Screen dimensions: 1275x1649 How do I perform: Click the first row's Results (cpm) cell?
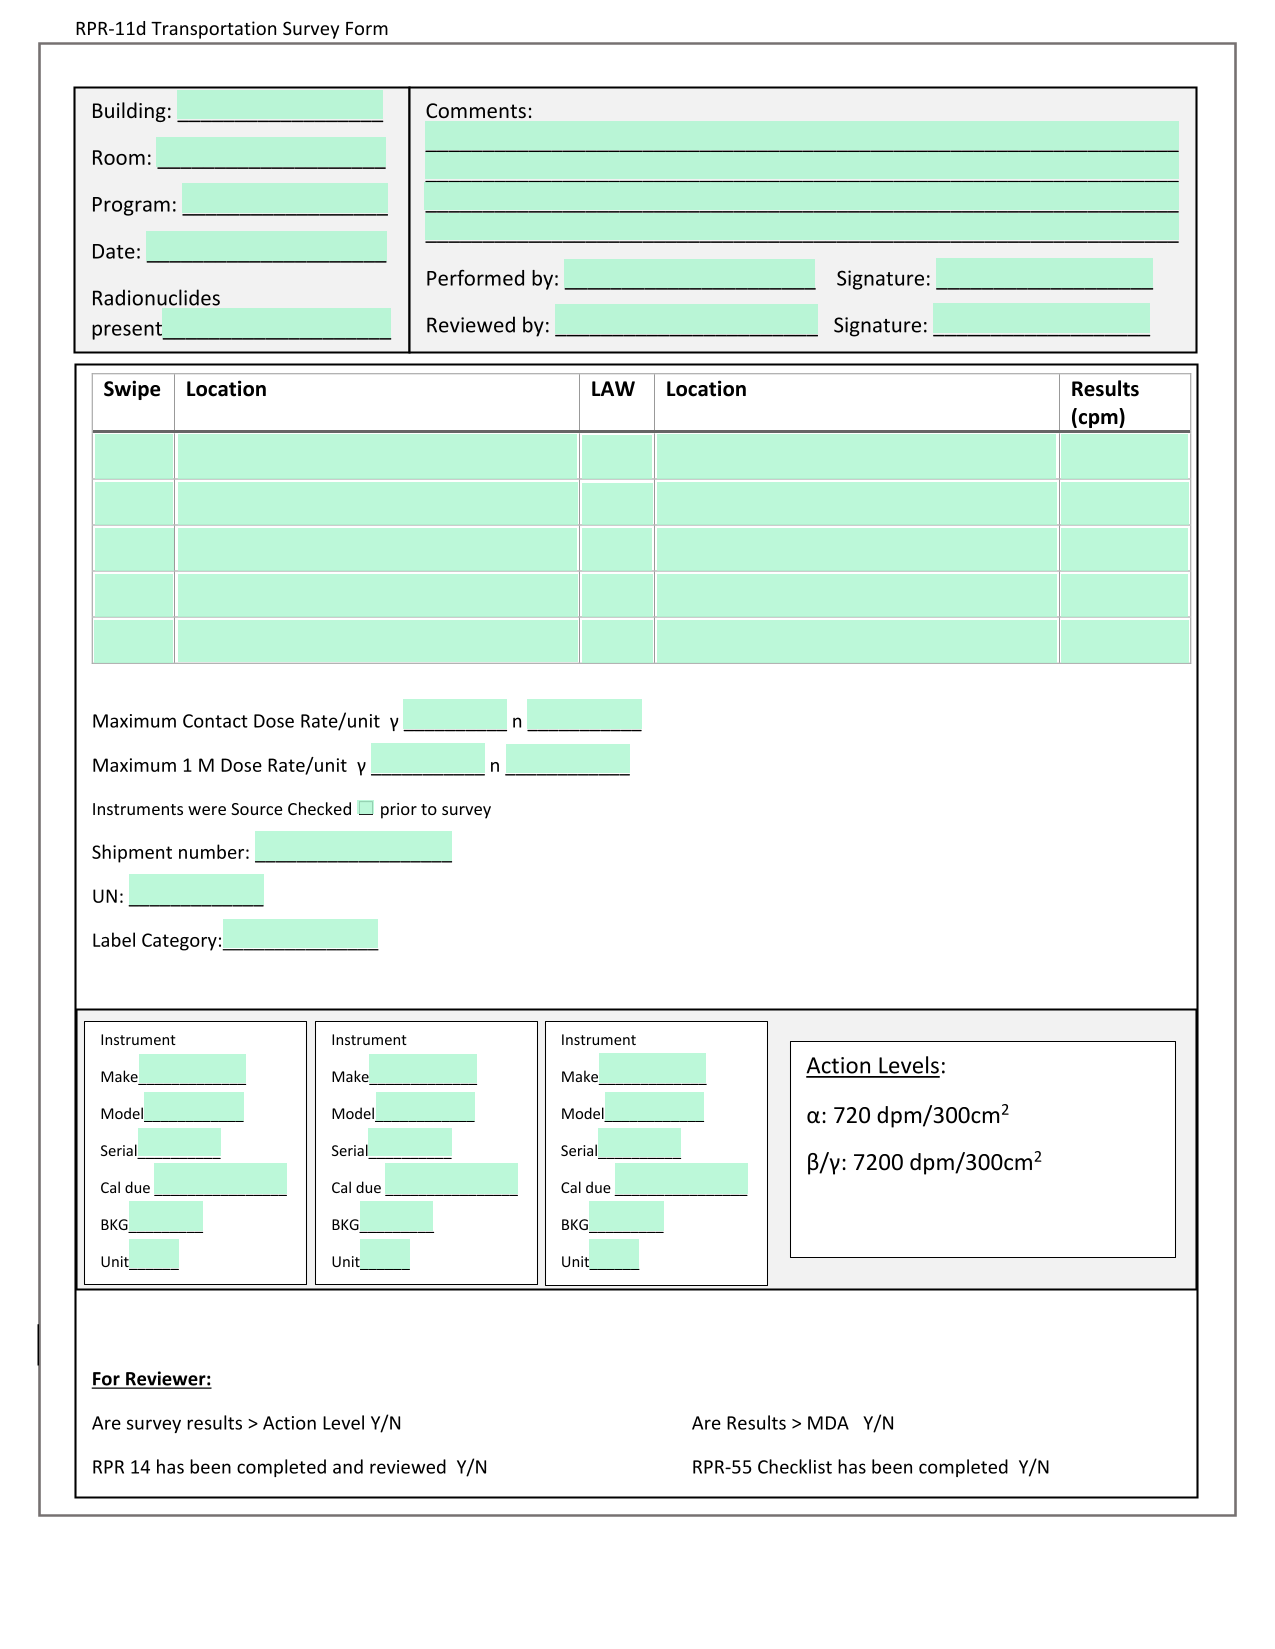pyautogui.click(x=1125, y=456)
